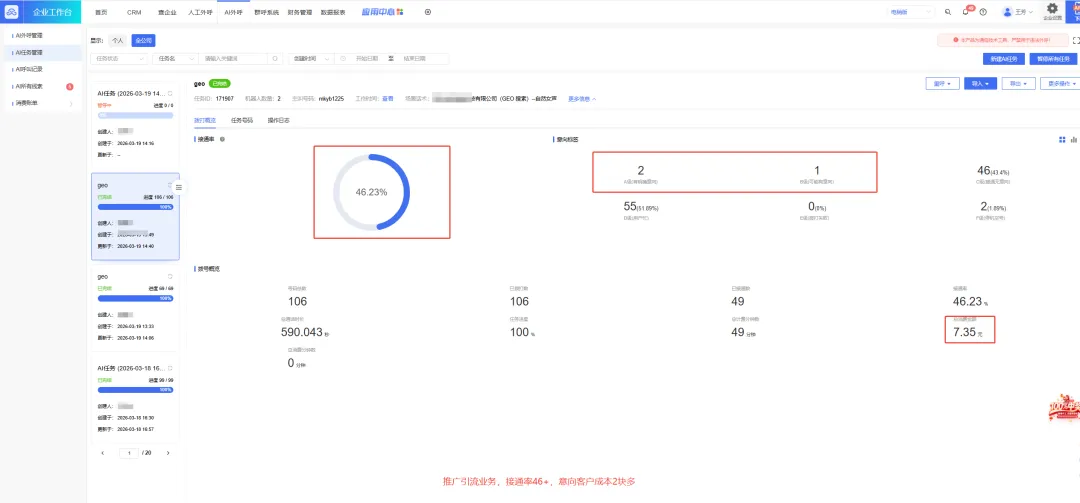This screenshot has height=503, width=1080.
Task: Select AI任务管理 in sidebar
Action: pos(41,52)
